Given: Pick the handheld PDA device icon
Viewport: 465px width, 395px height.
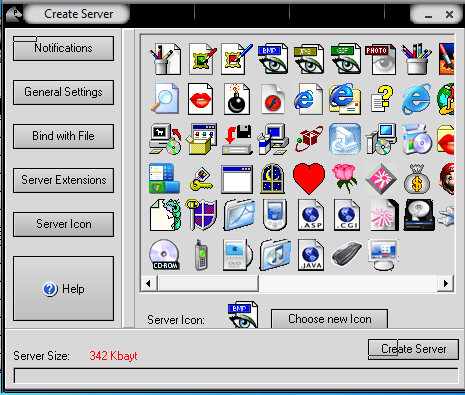Looking at the screenshot, I should point(274,215).
